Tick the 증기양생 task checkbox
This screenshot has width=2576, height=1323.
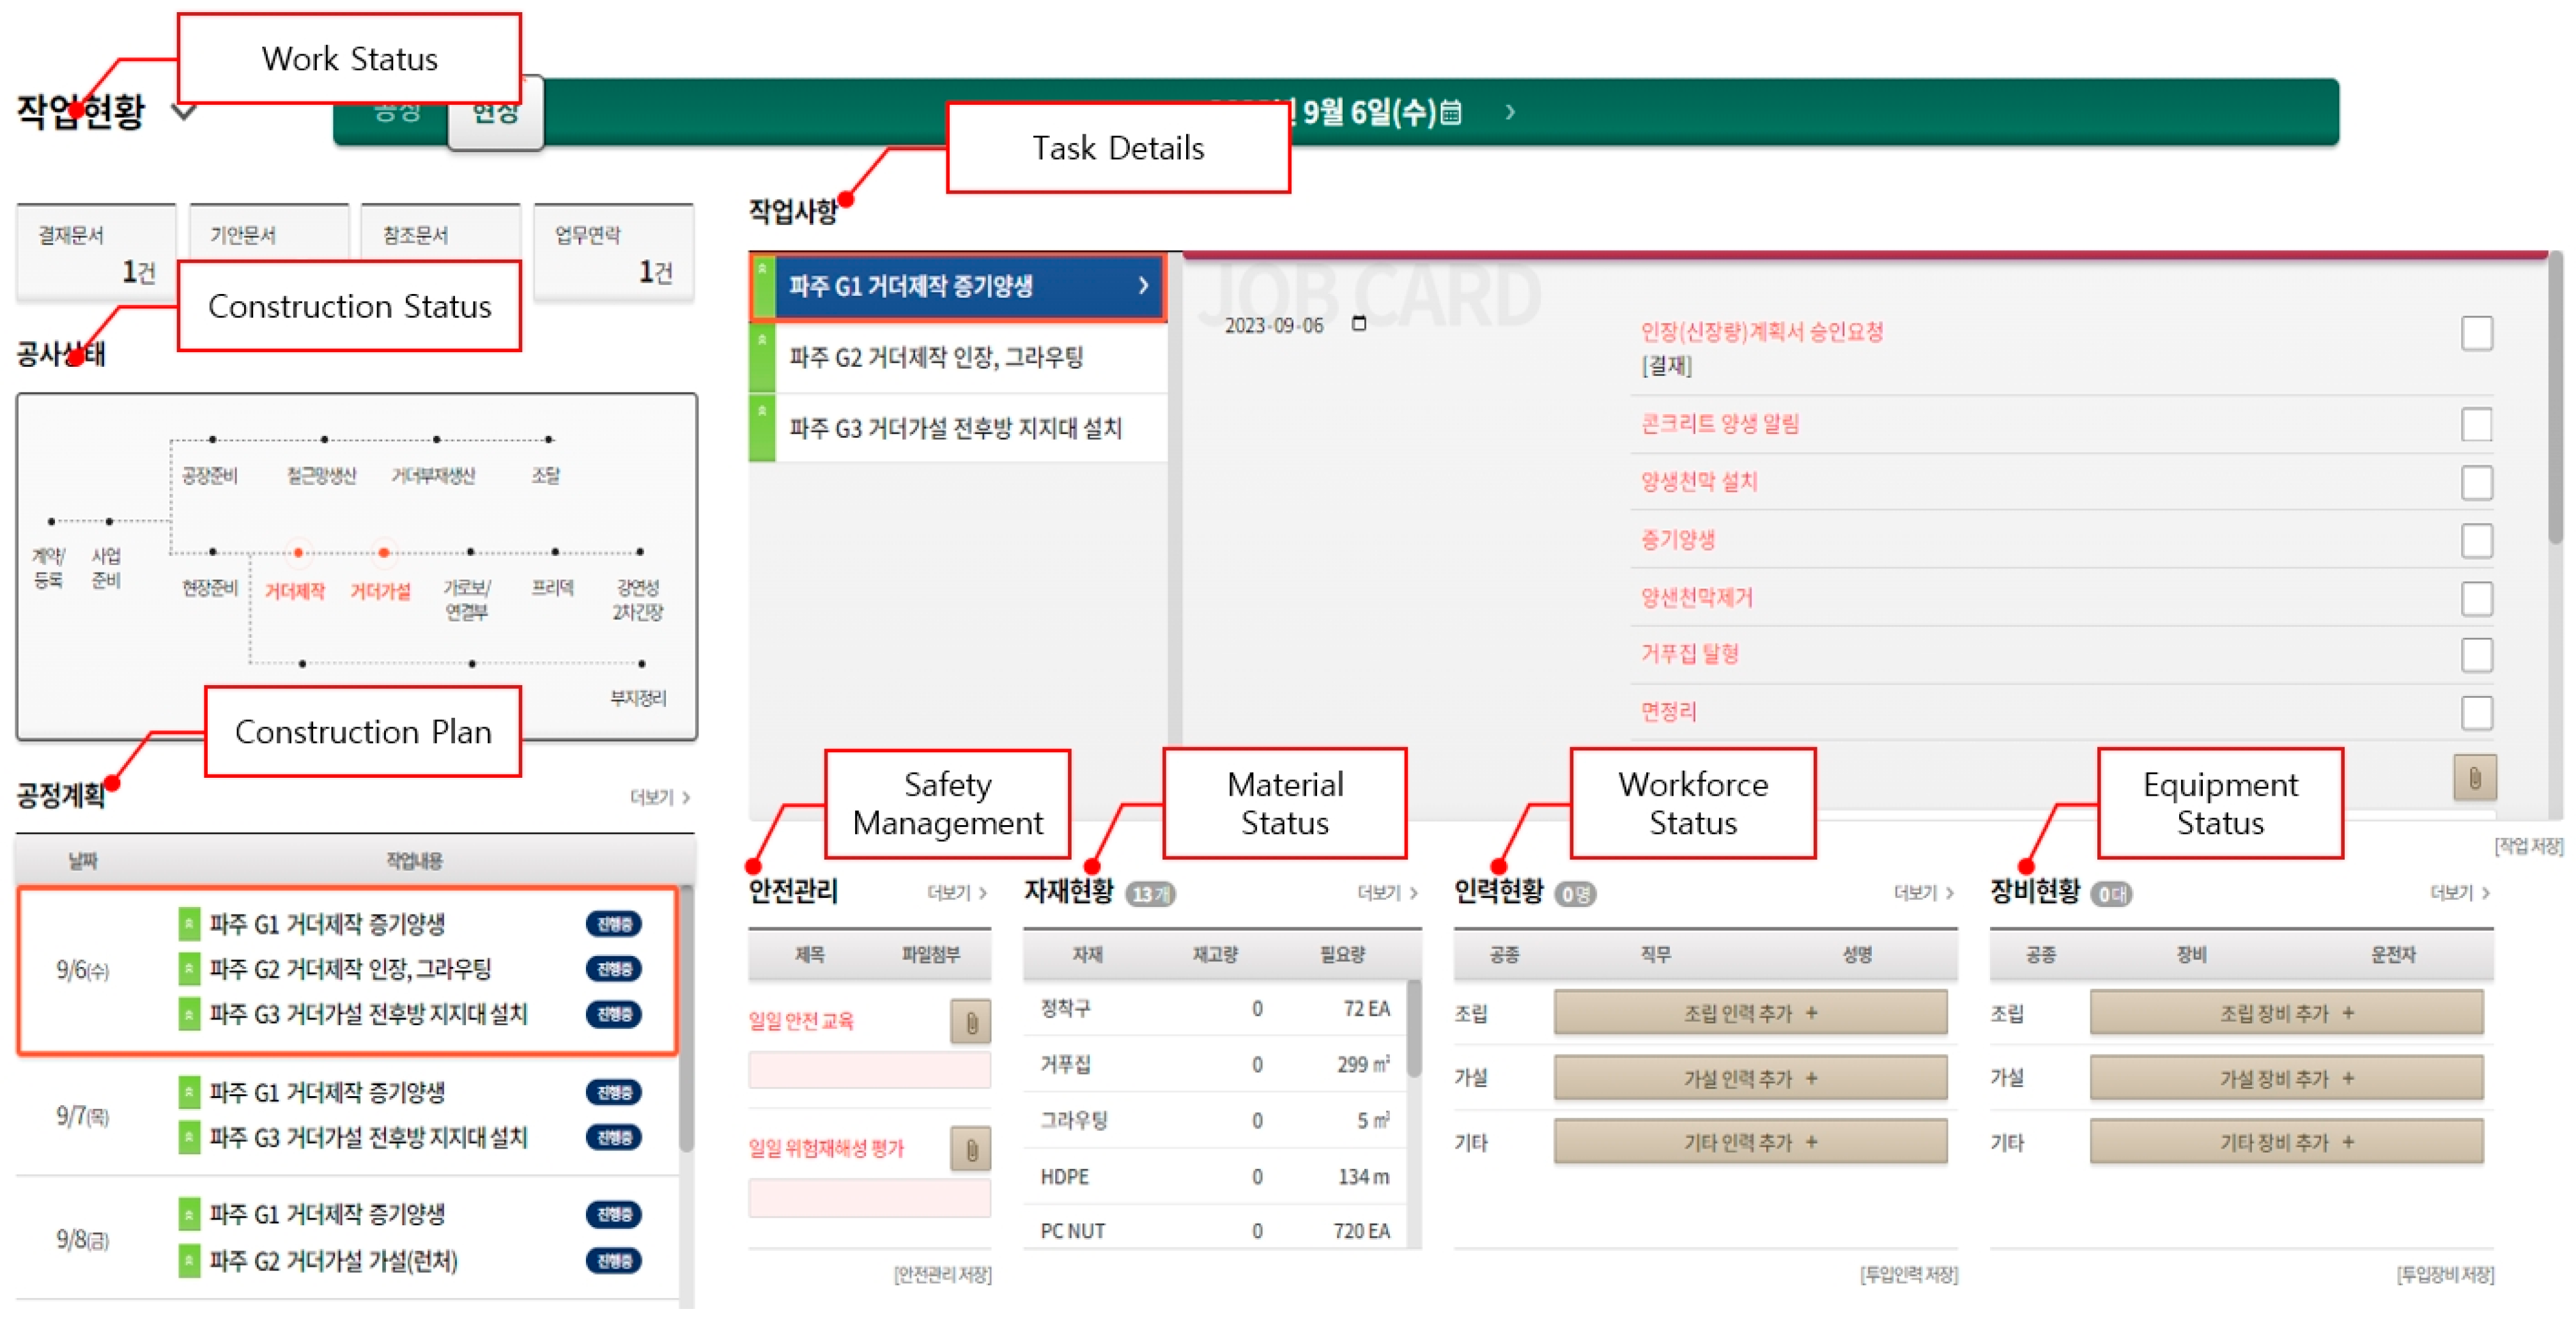[x=2476, y=540]
